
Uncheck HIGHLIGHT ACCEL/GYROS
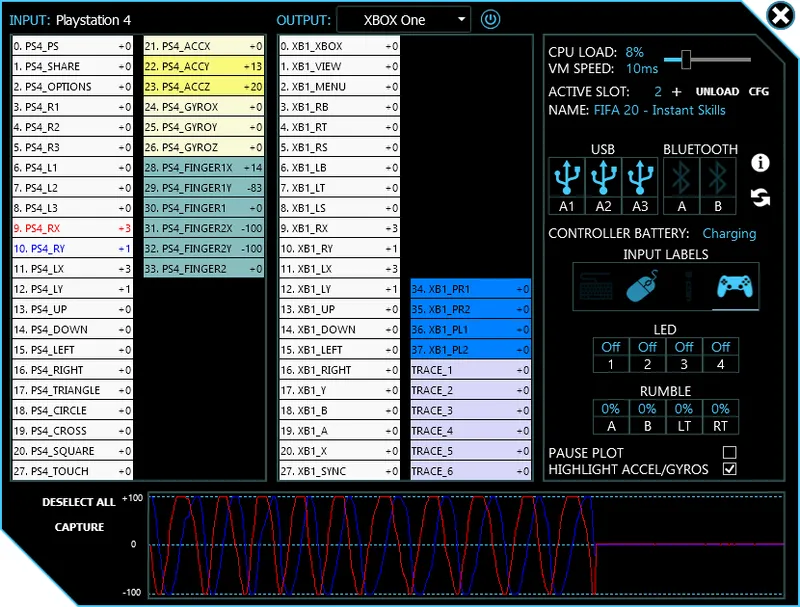(729, 468)
